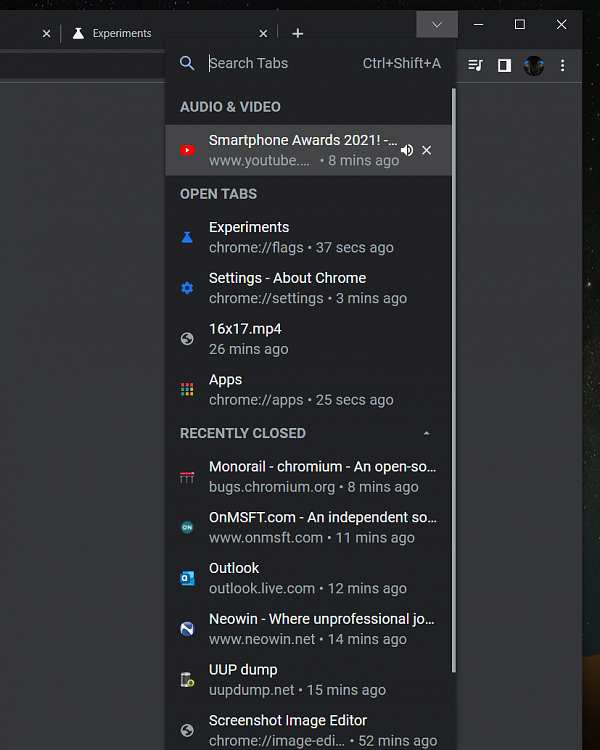Click the globe icon beside 16x17.mp4
Image resolution: width=600 pixels, height=750 pixels.
pos(187,339)
